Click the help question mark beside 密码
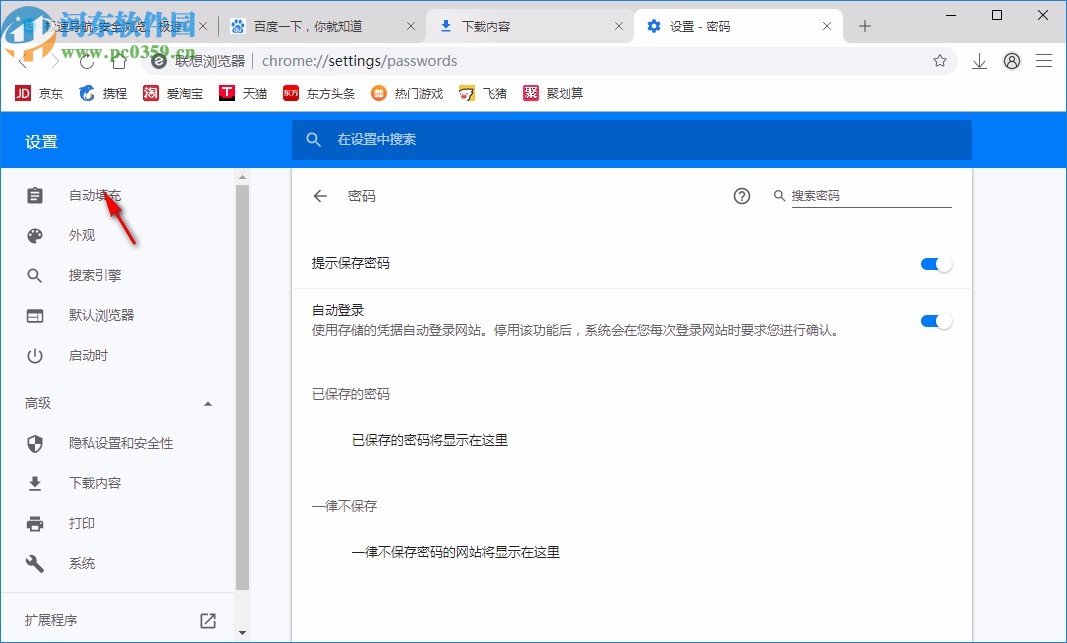Image resolution: width=1067 pixels, height=643 pixels. pos(741,196)
